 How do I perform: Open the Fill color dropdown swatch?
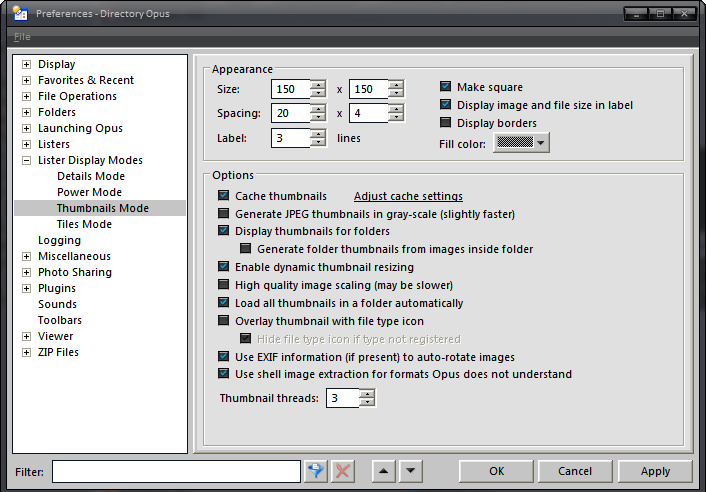point(521,143)
